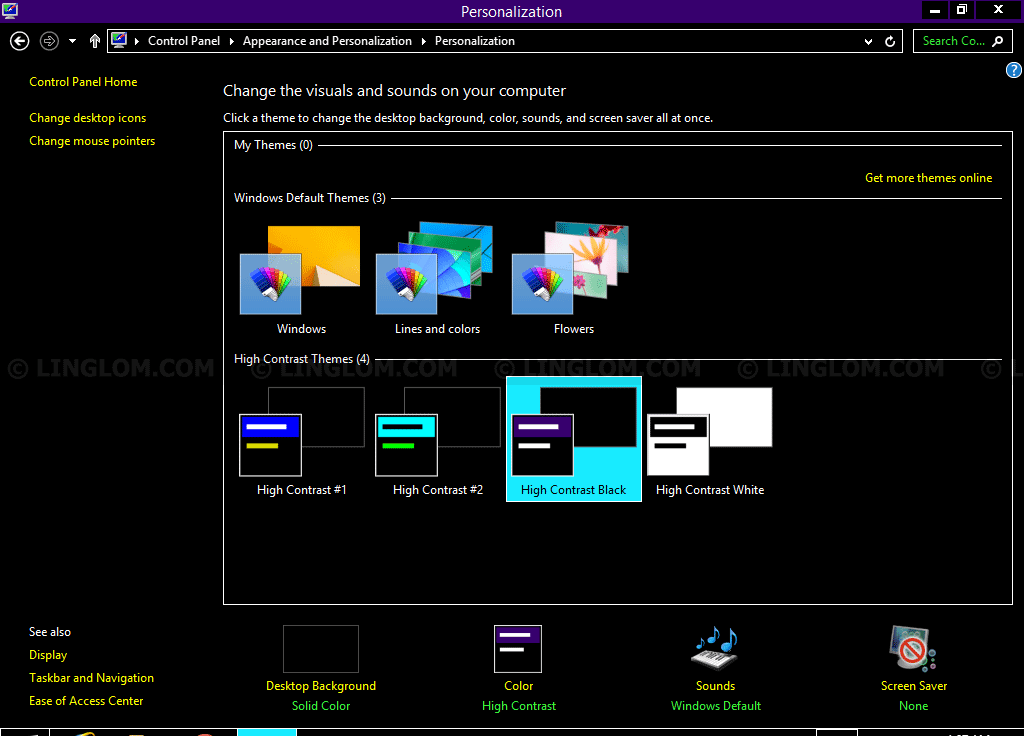Image resolution: width=1024 pixels, height=736 pixels.
Task: Open Taskbar and Navigation link
Action: click(91, 678)
